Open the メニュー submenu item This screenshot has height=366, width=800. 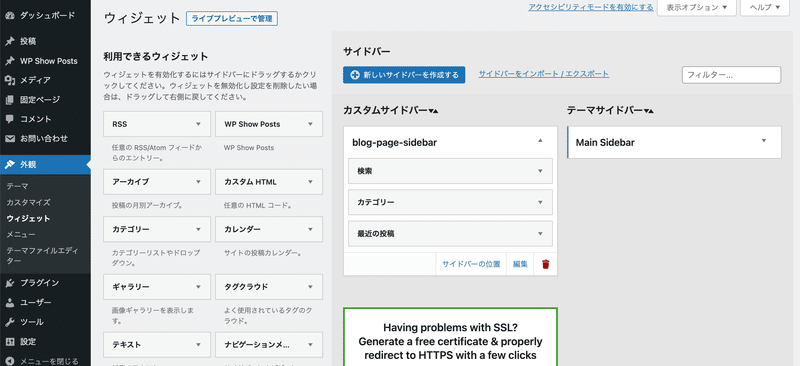21,234
